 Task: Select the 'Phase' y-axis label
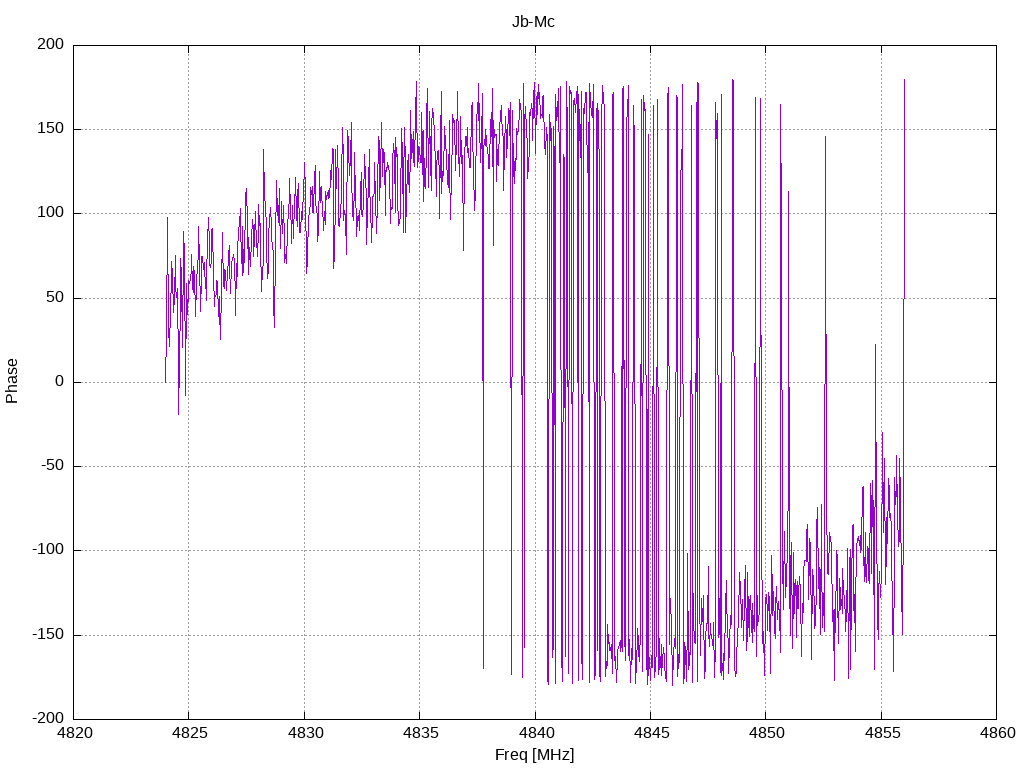(x=12, y=381)
